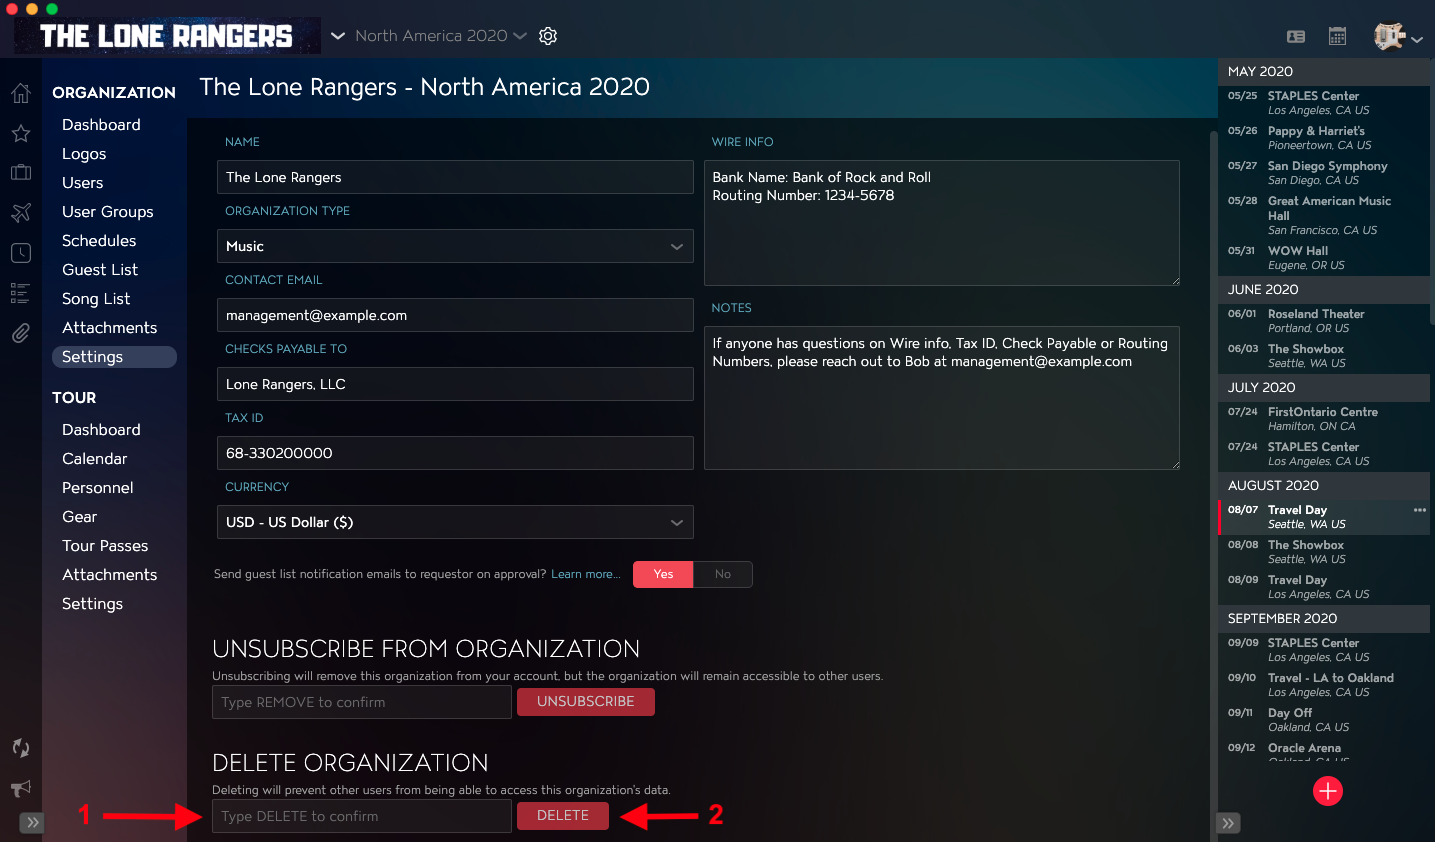The width and height of the screenshot is (1435, 842).
Task: Open Song List
Action: coord(96,299)
